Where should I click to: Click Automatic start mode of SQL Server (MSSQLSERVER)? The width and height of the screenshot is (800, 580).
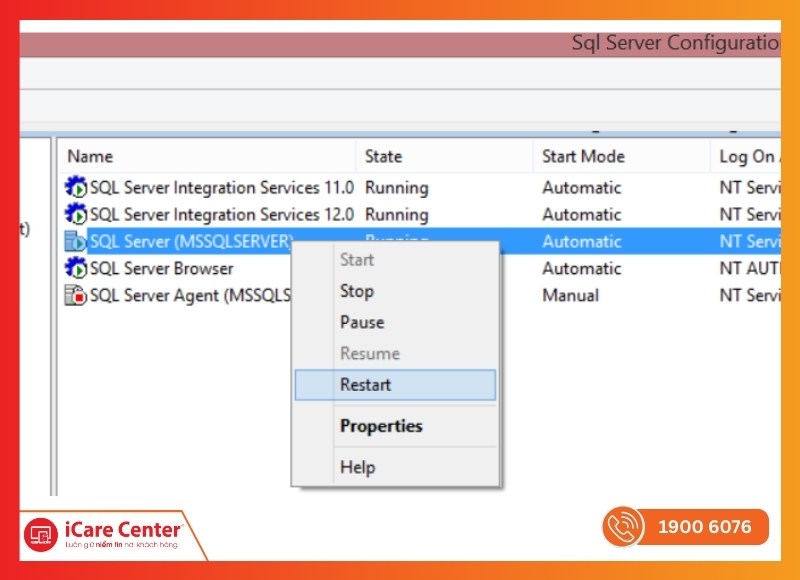pyautogui.click(x=582, y=241)
